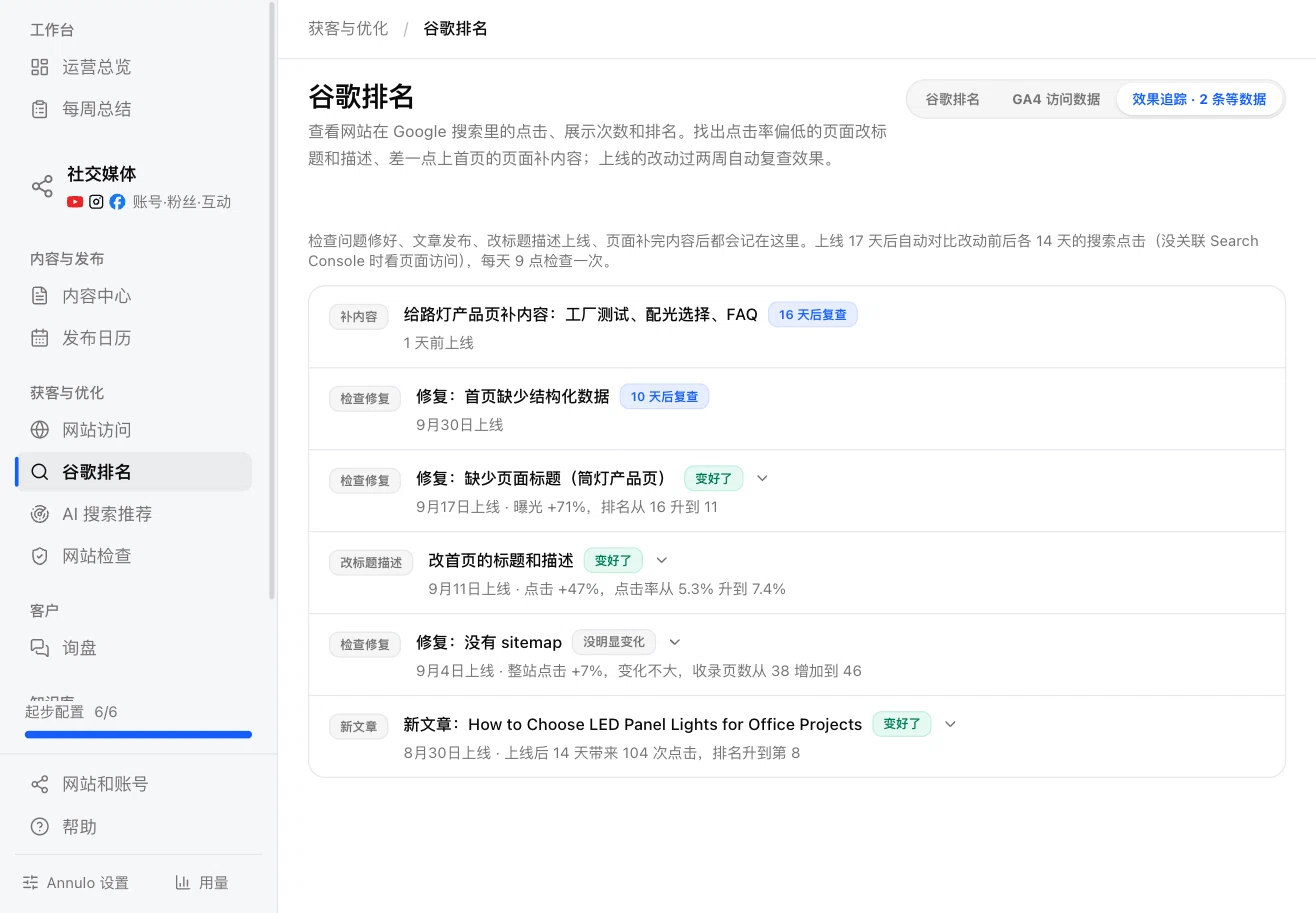Viewport: 1316px width, 913px height.
Task: Click the Annulo 设置 sliders icon
Action: pos(31,883)
